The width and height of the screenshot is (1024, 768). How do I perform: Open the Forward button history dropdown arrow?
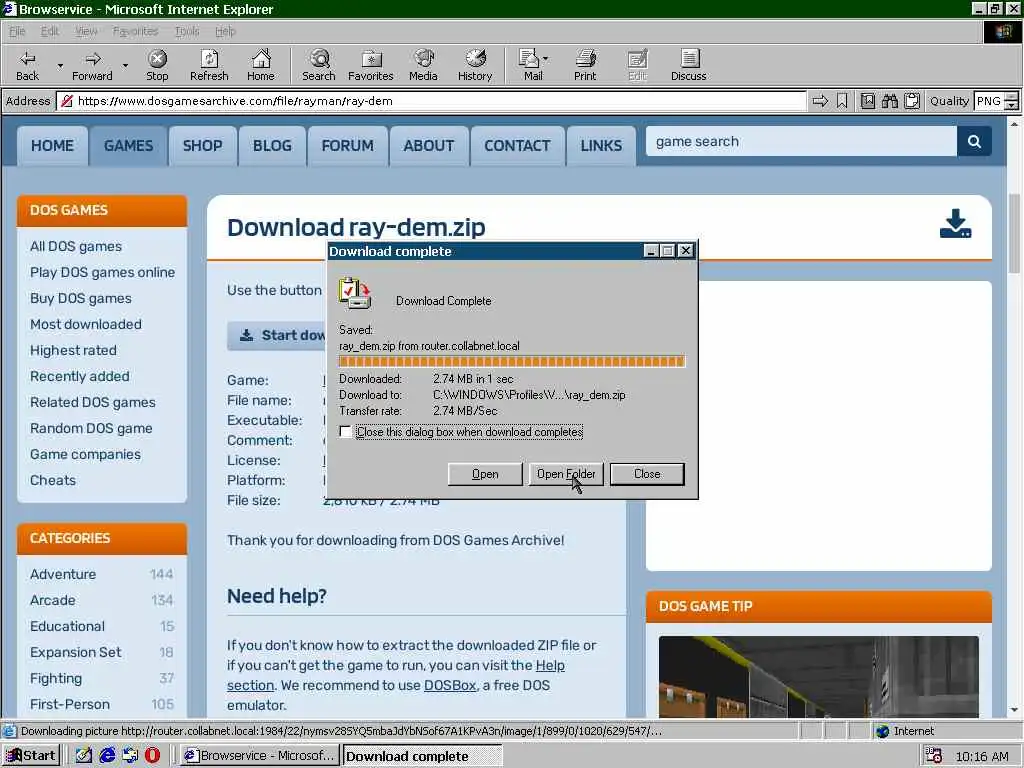[x=125, y=66]
